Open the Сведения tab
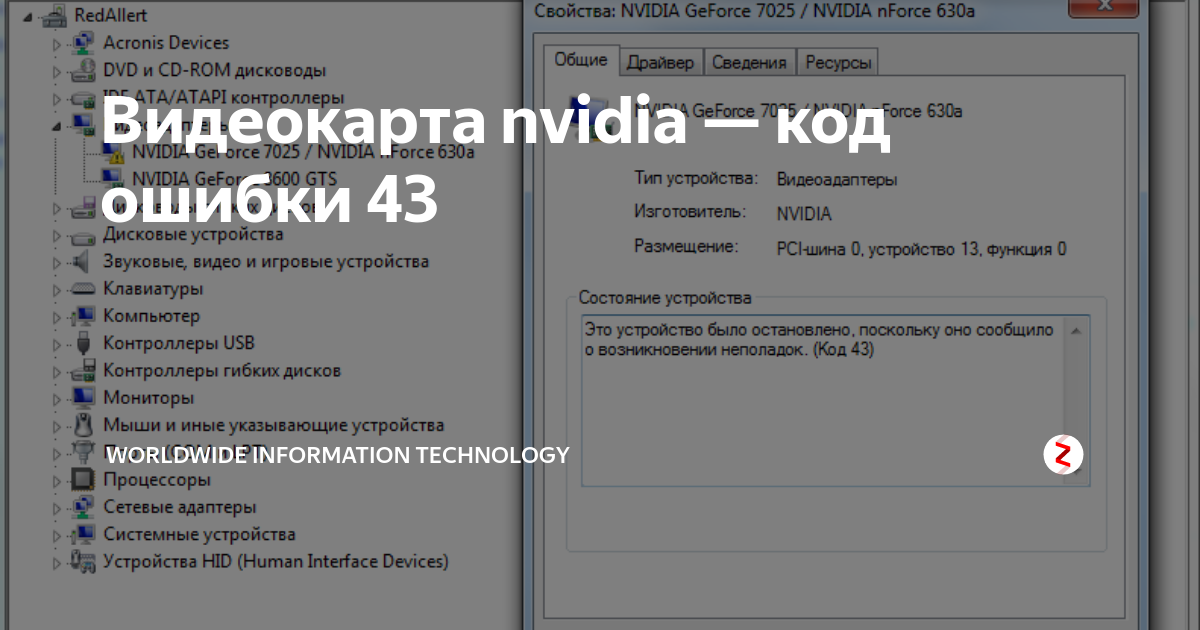The height and width of the screenshot is (630, 1200). [x=749, y=62]
